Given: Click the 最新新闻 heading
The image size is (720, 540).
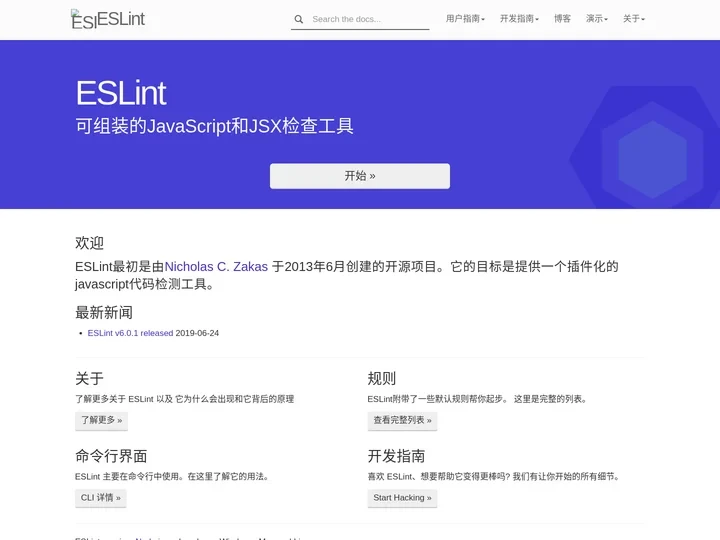Looking at the screenshot, I should tap(104, 313).
